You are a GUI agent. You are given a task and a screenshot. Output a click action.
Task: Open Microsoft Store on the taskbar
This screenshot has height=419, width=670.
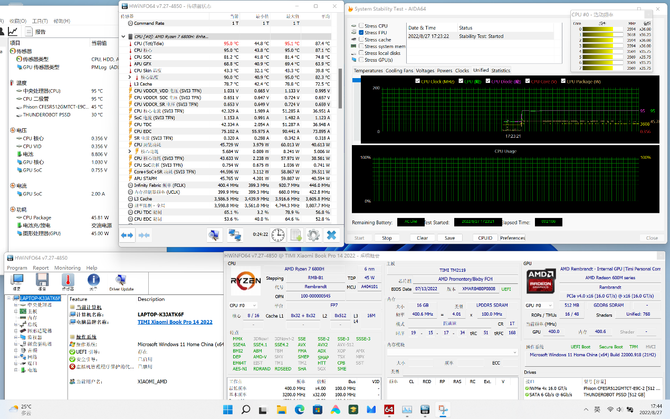click(317, 410)
